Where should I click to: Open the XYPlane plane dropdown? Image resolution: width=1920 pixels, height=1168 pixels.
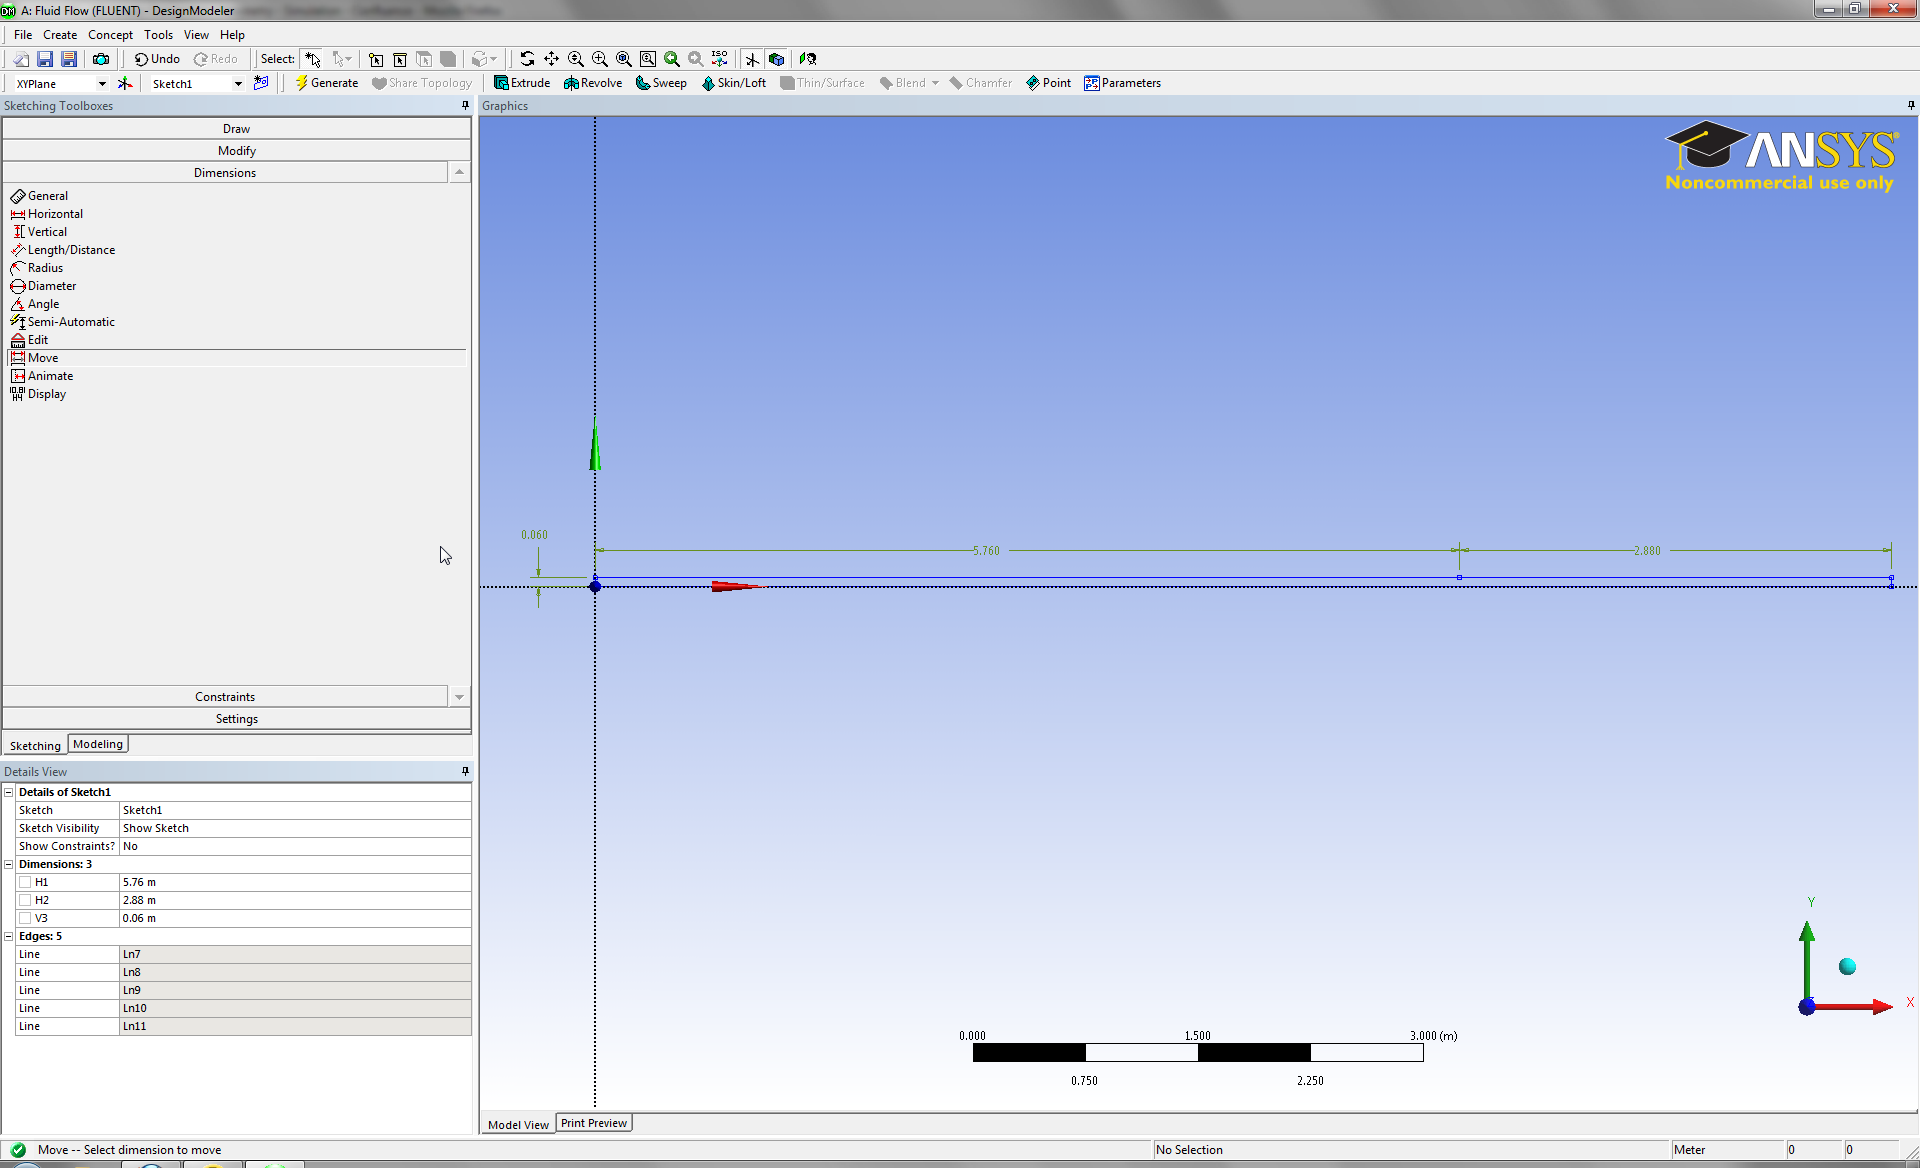(102, 84)
